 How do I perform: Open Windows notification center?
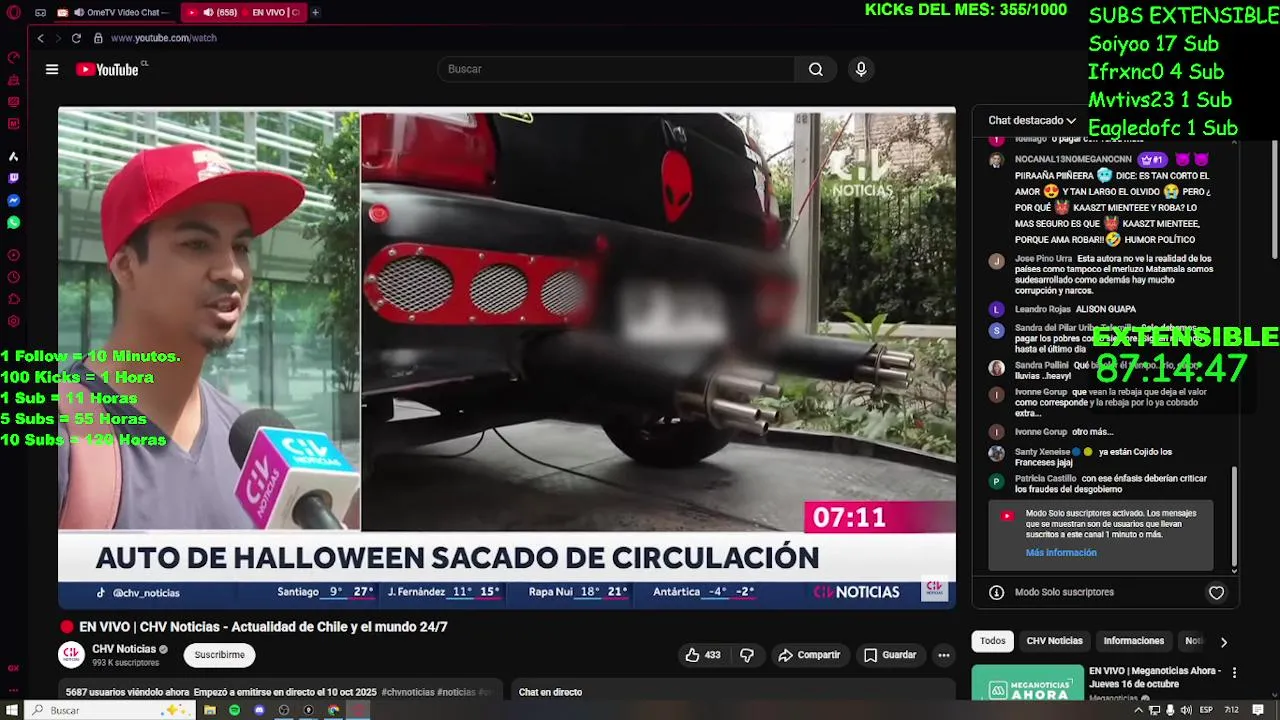coord(1260,710)
